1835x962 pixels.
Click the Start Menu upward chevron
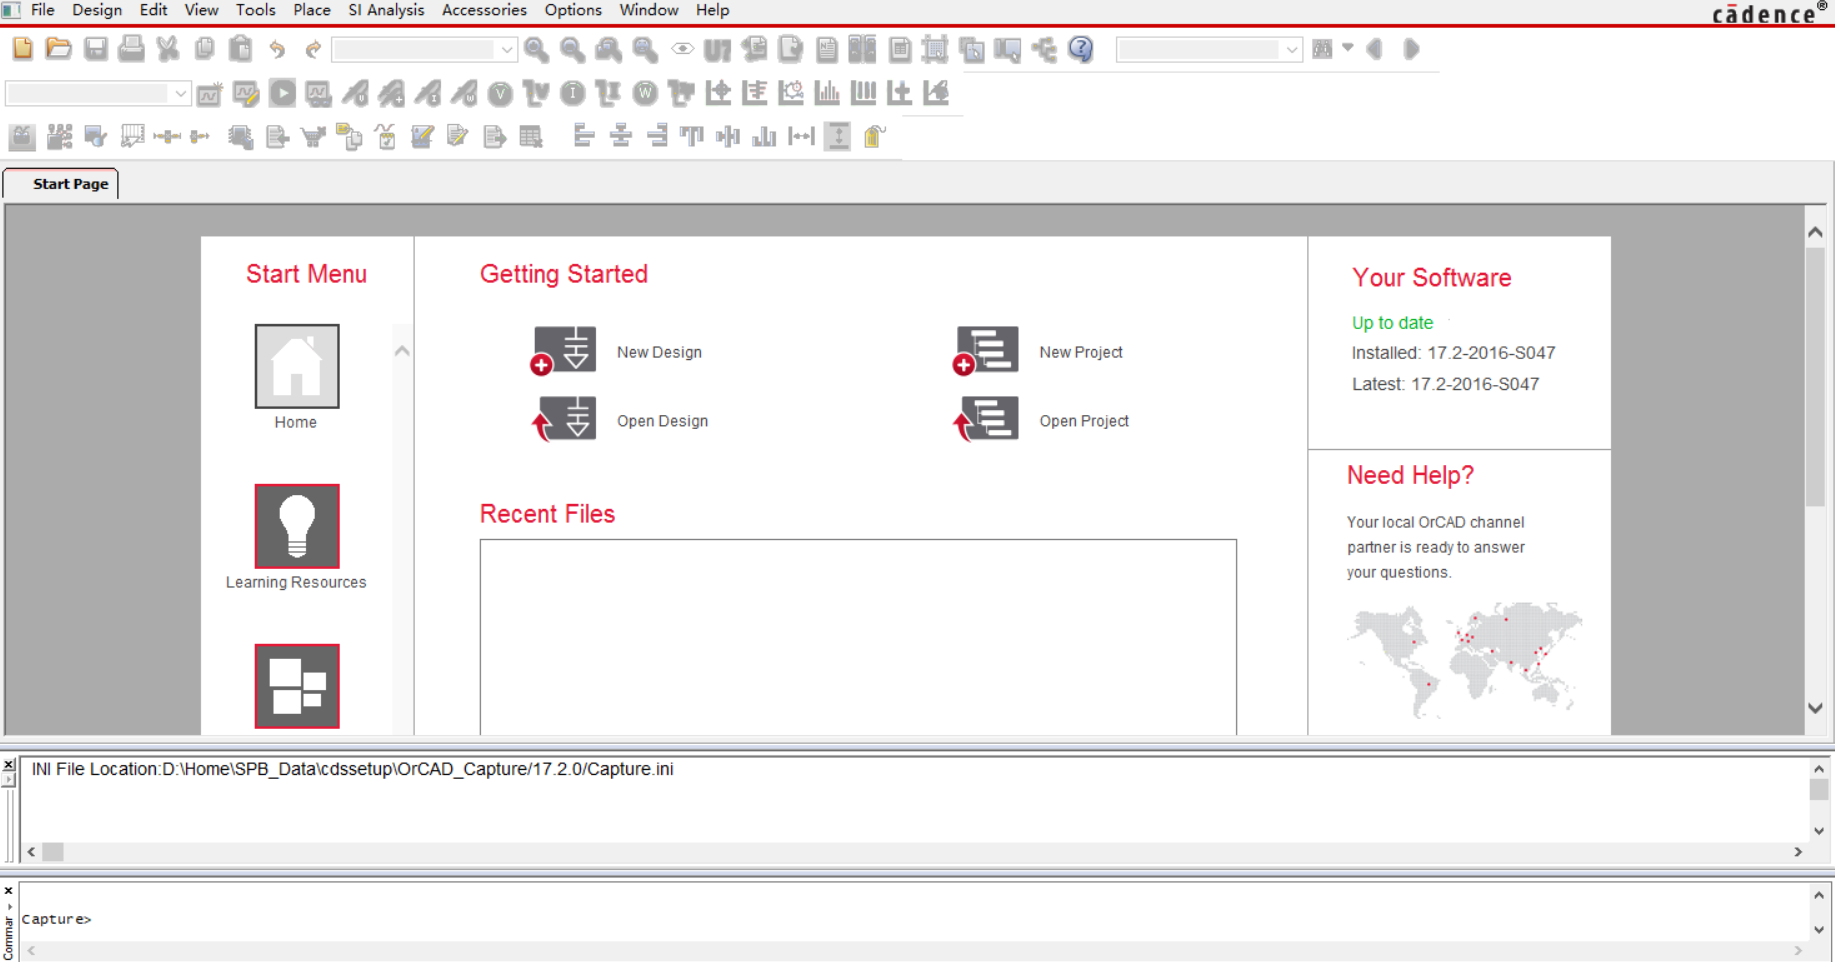coord(402,351)
